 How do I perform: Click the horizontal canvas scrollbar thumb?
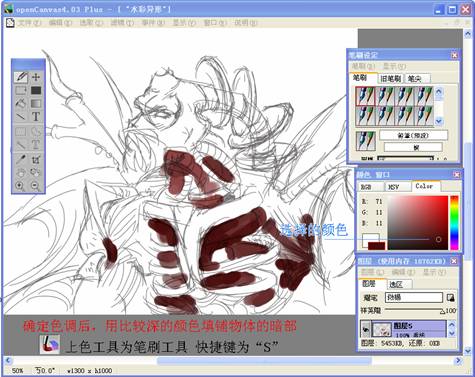(x=264, y=361)
